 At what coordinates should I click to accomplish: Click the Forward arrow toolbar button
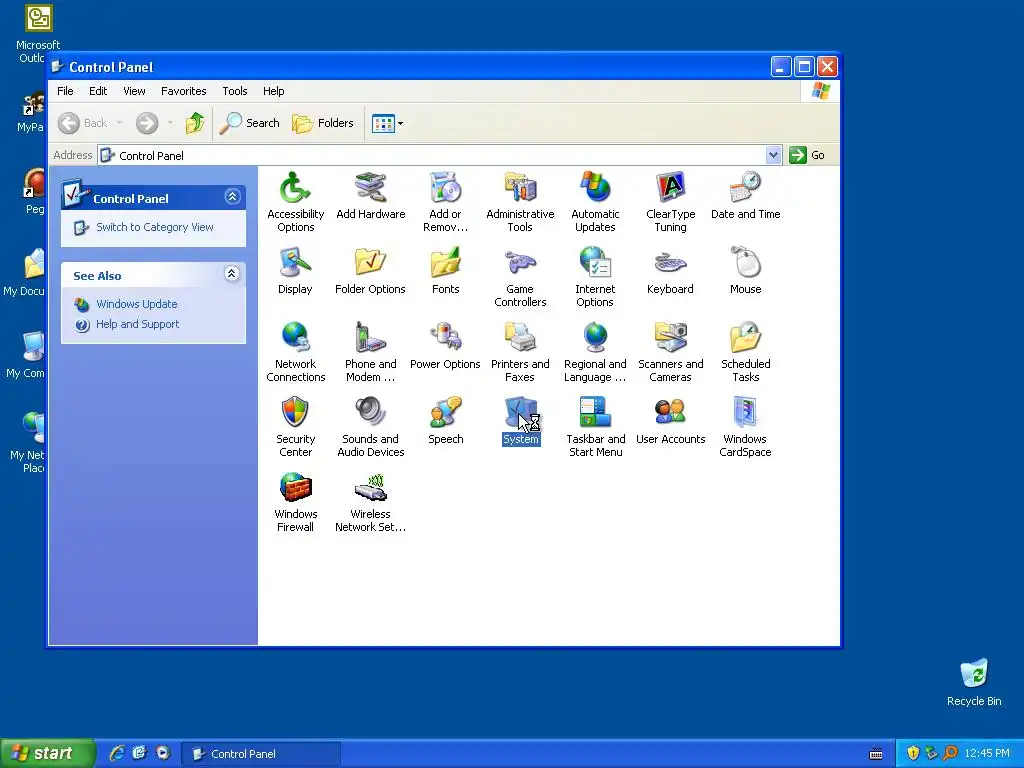pyautogui.click(x=147, y=123)
